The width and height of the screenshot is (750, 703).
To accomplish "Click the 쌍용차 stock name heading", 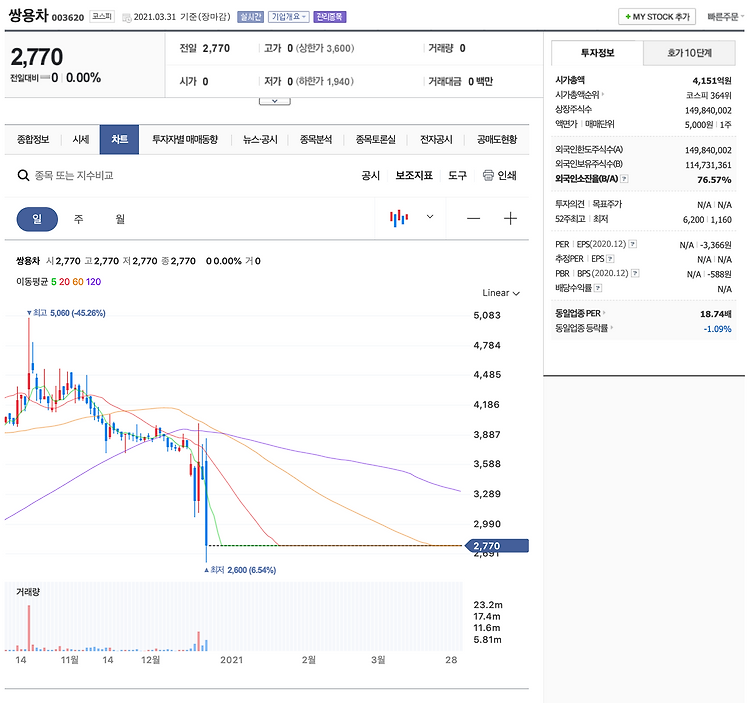I will (29, 15).
